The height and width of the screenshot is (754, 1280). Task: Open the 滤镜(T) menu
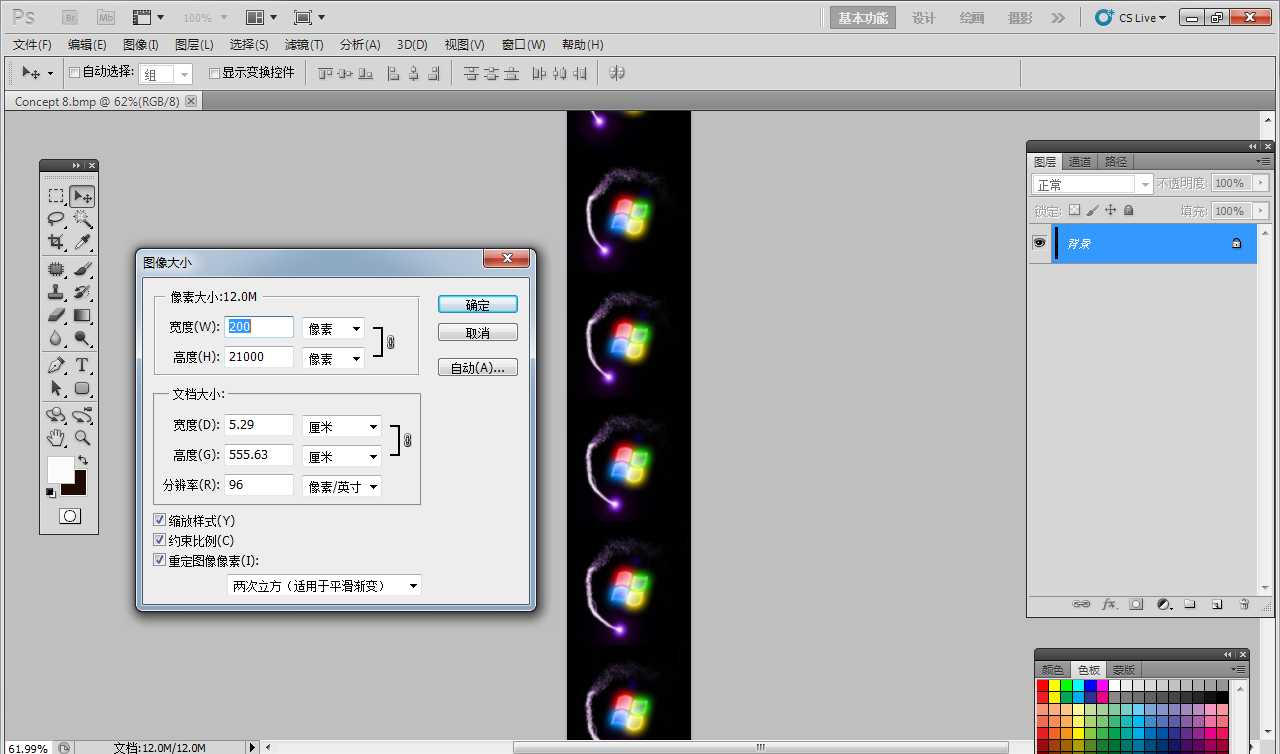304,44
